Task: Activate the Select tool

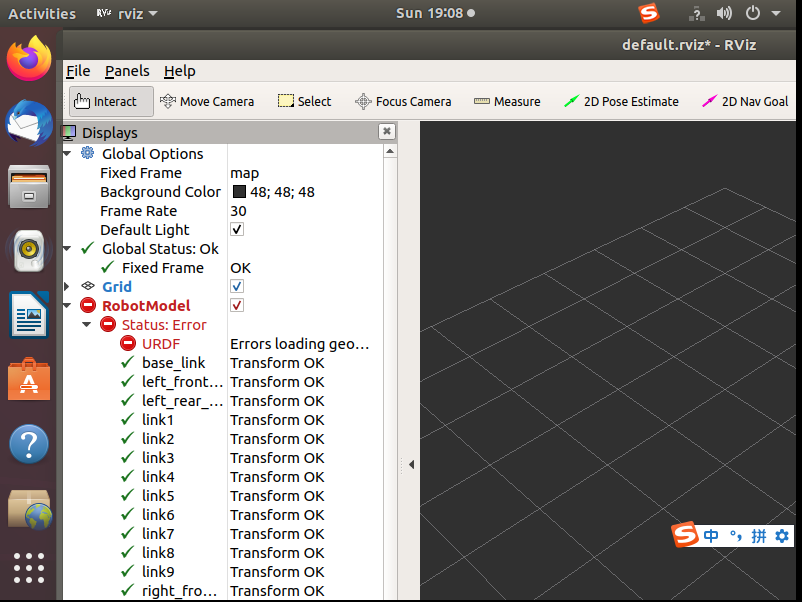Action: (x=304, y=101)
